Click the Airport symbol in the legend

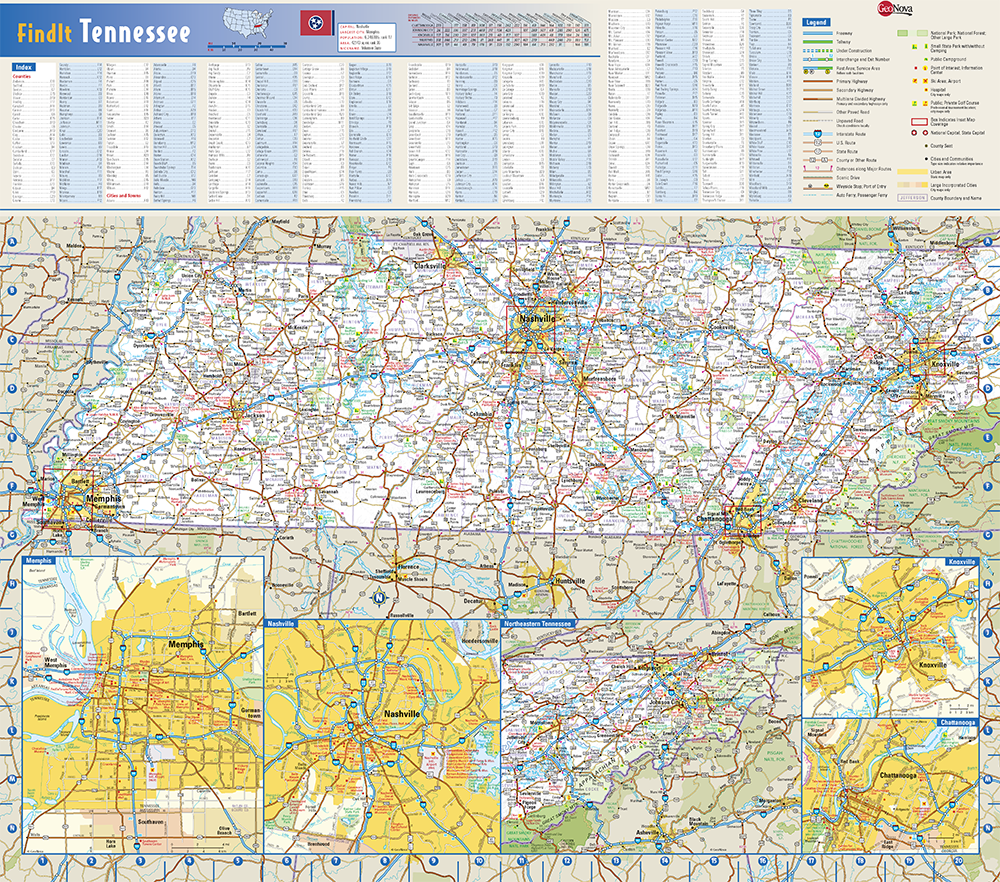[924, 81]
